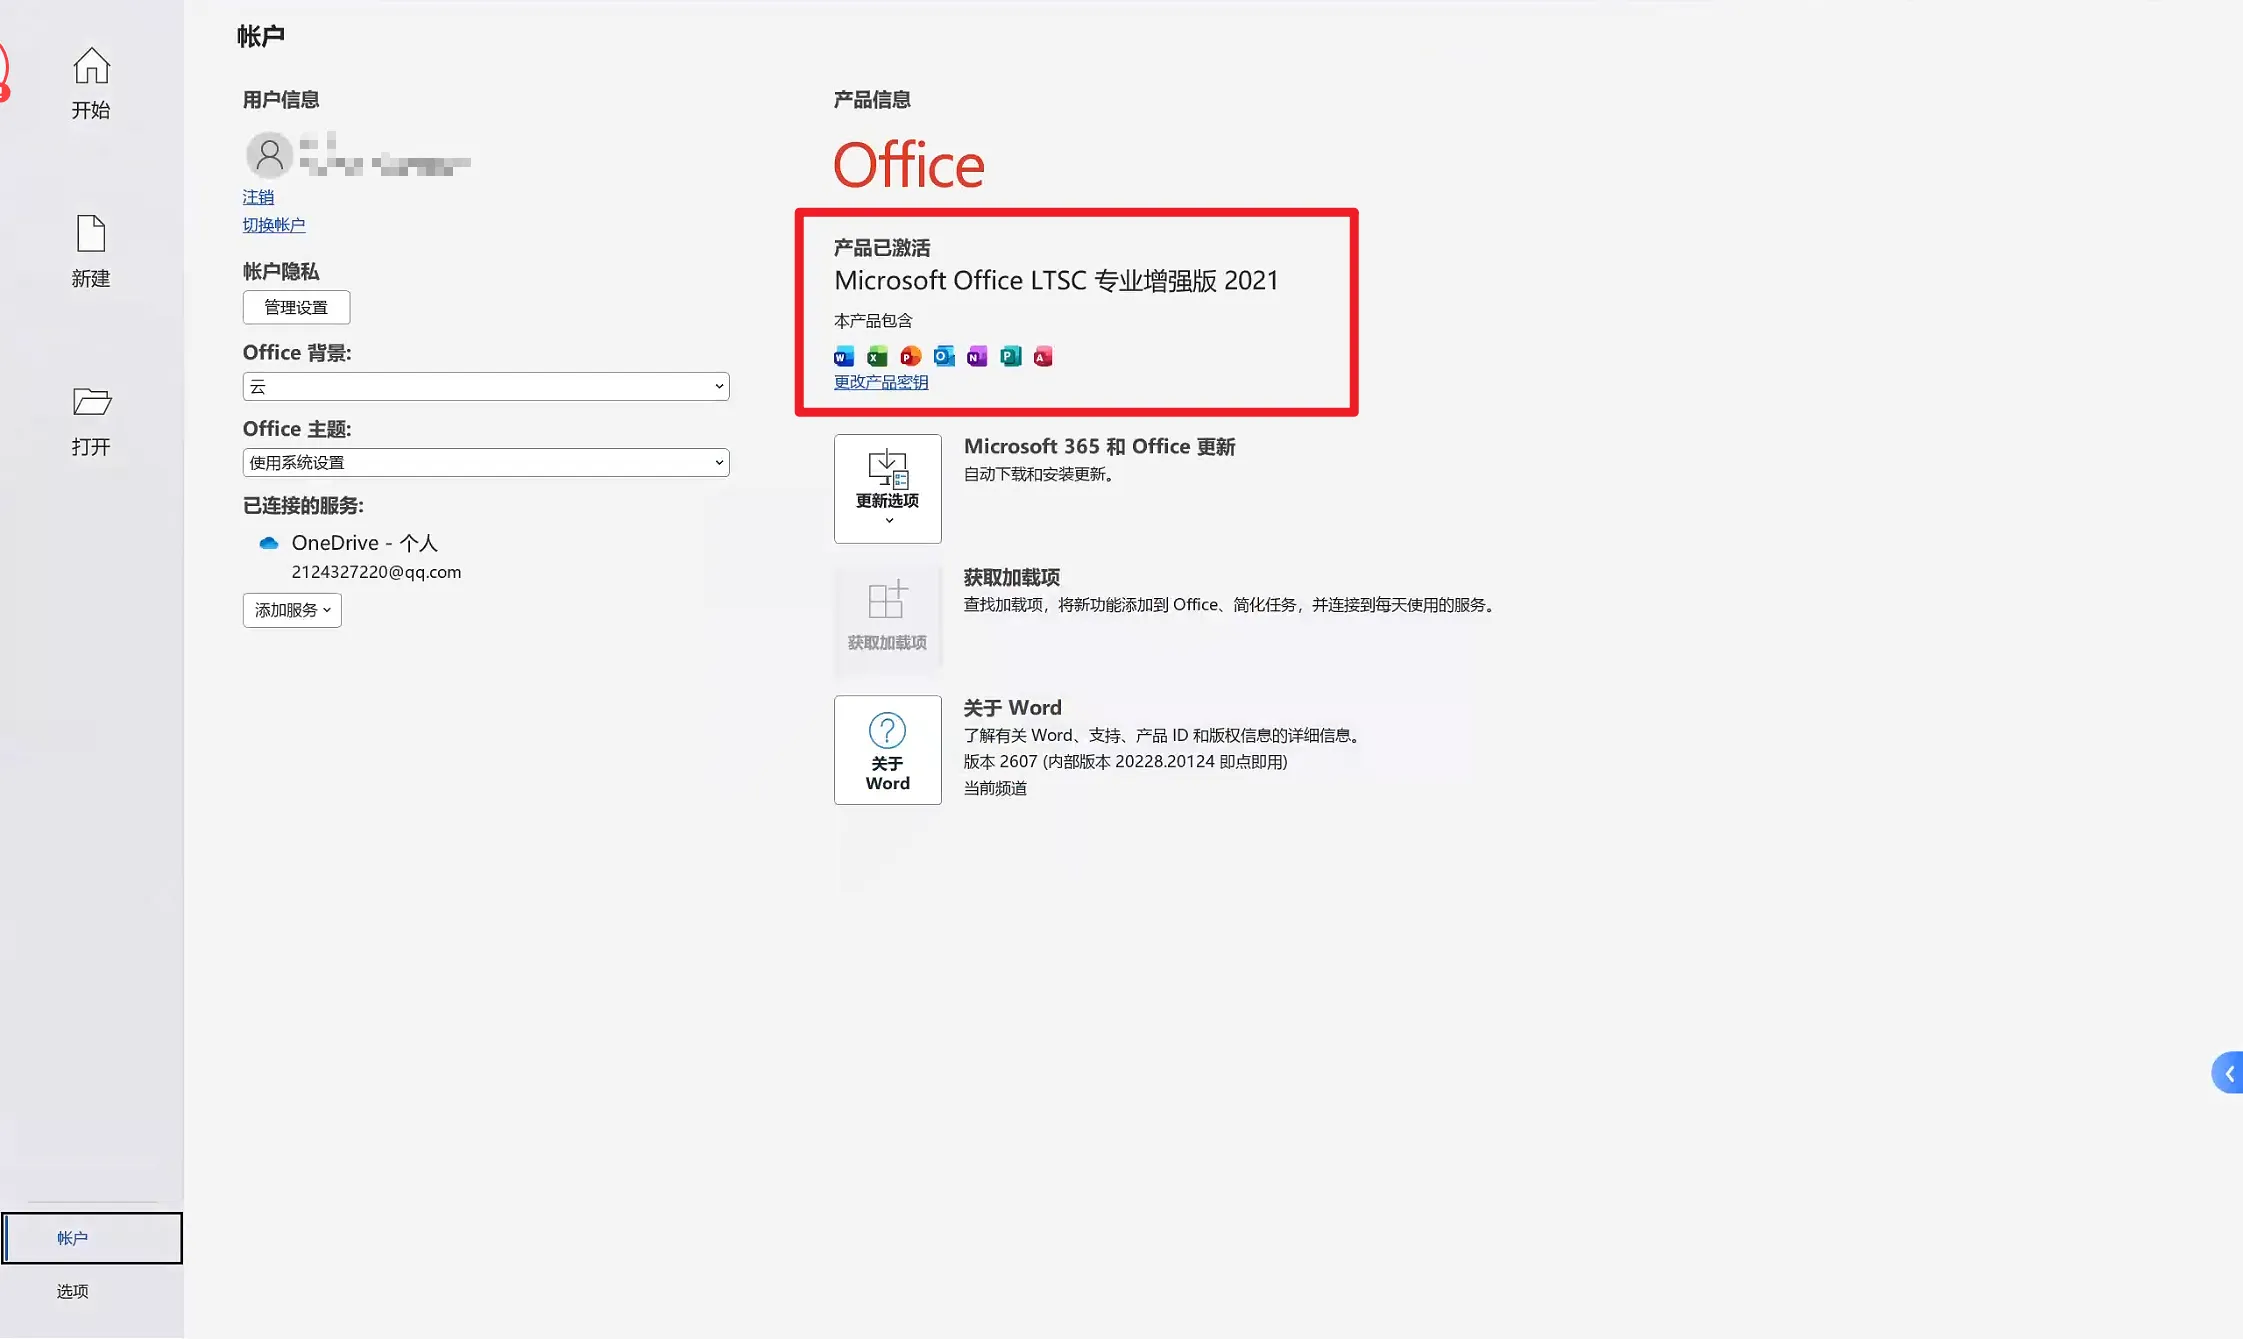Click the 新建 new document icon
This screenshot has height=1339, width=2243.
[91, 234]
